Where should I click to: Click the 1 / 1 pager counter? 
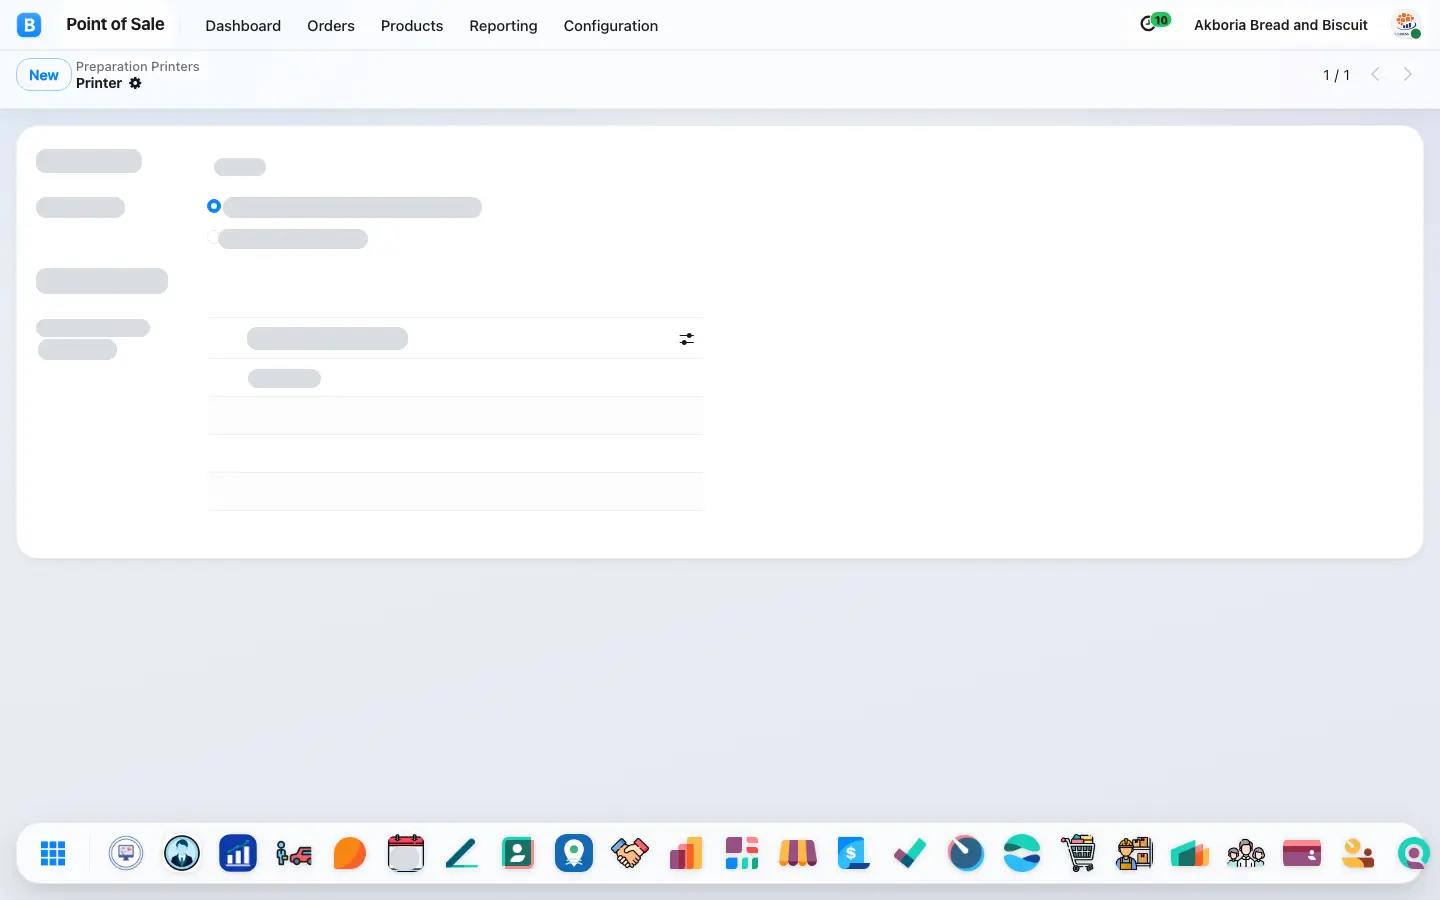coord(1336,75)
